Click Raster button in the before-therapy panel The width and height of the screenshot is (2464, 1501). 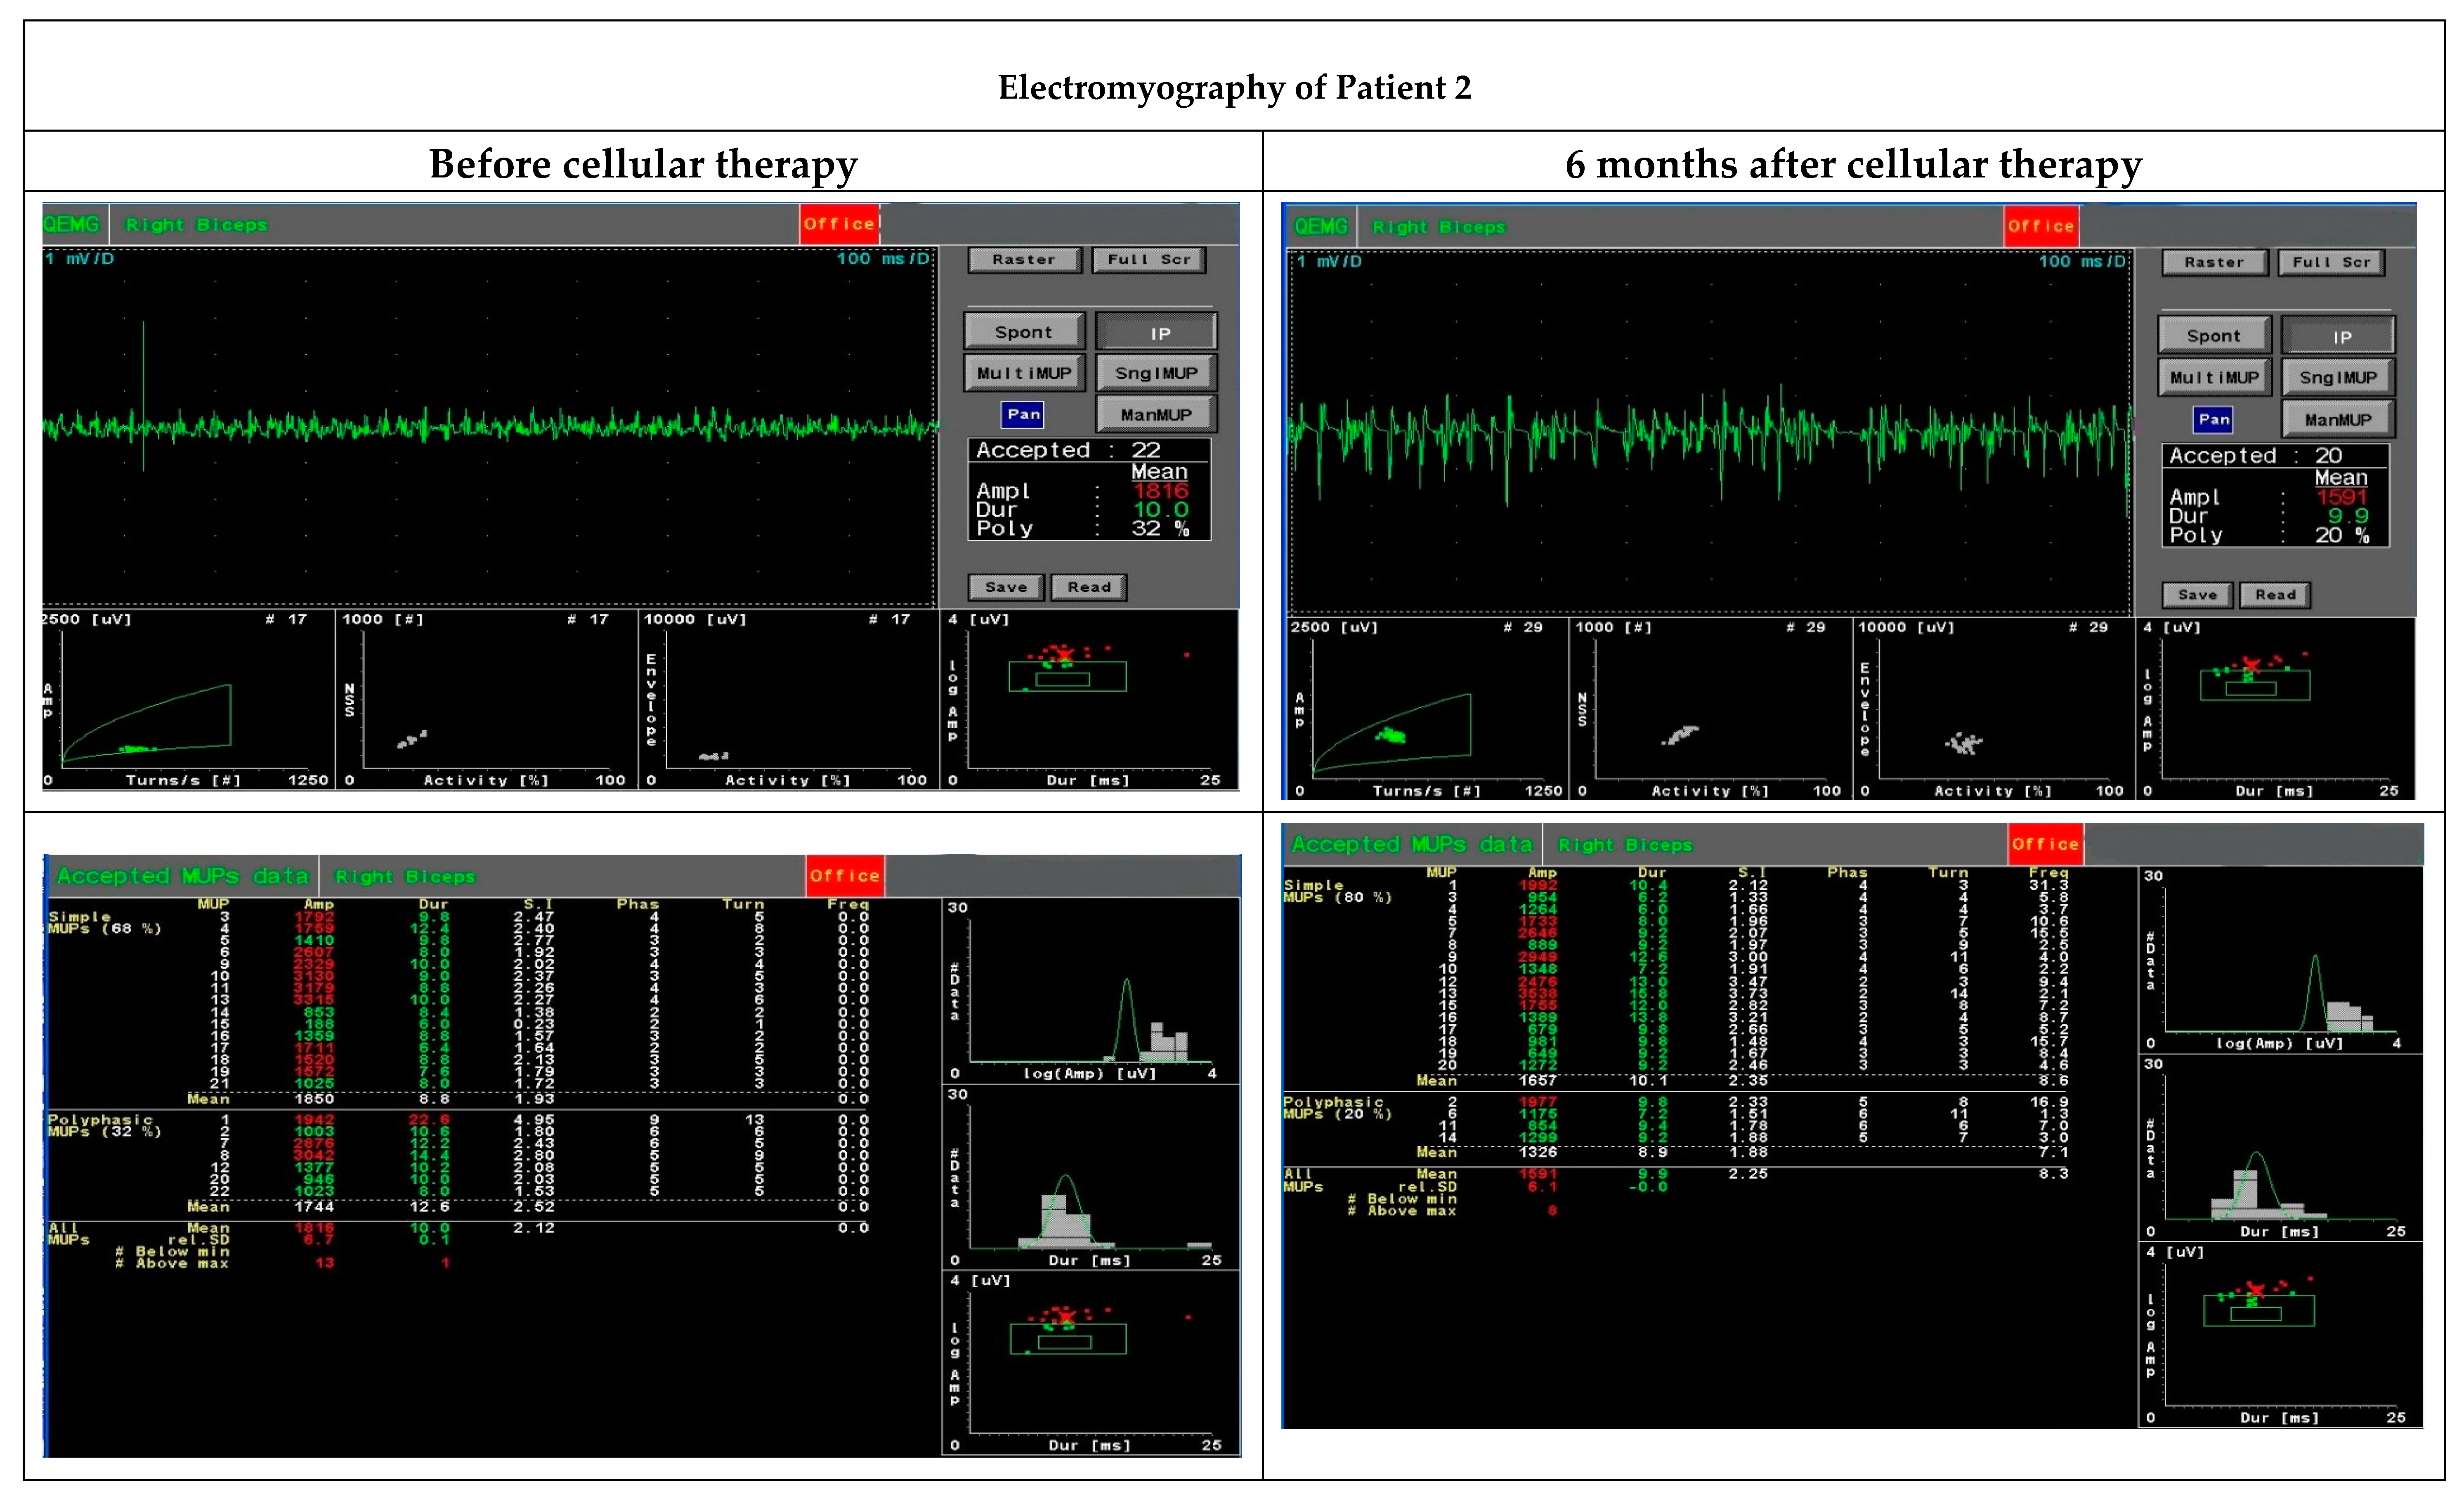tap(1024, 259)
